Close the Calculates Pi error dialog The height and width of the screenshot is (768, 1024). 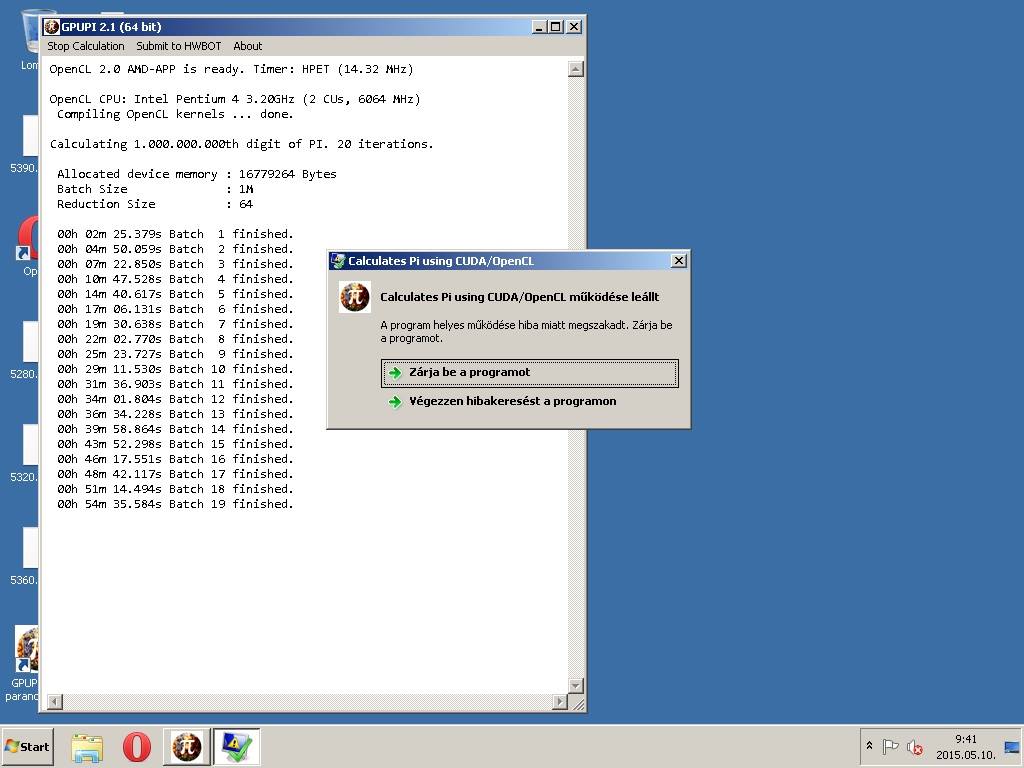point(679,261)
